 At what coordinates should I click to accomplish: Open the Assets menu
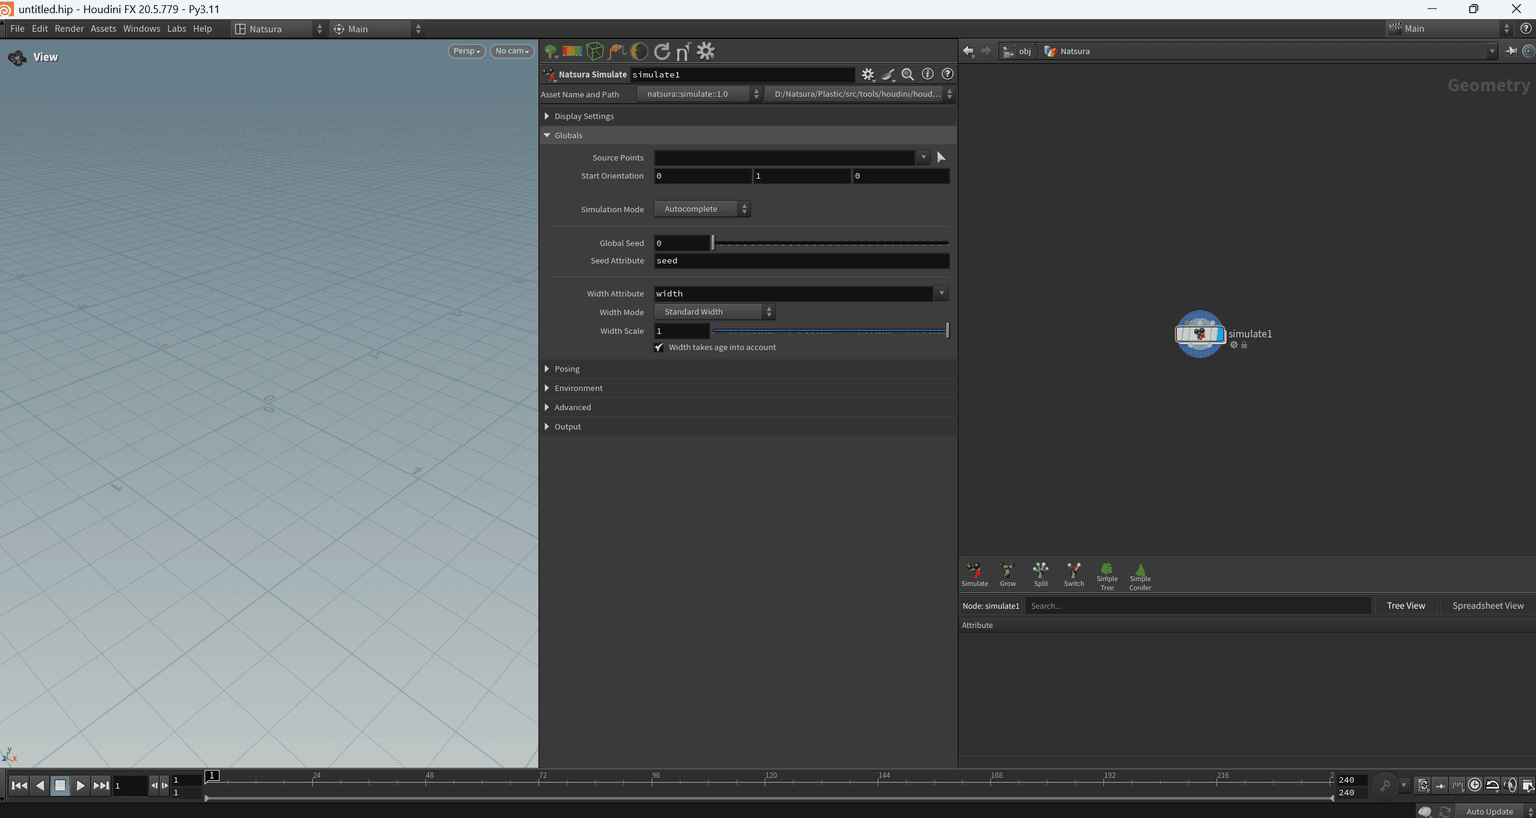(103, 28)
